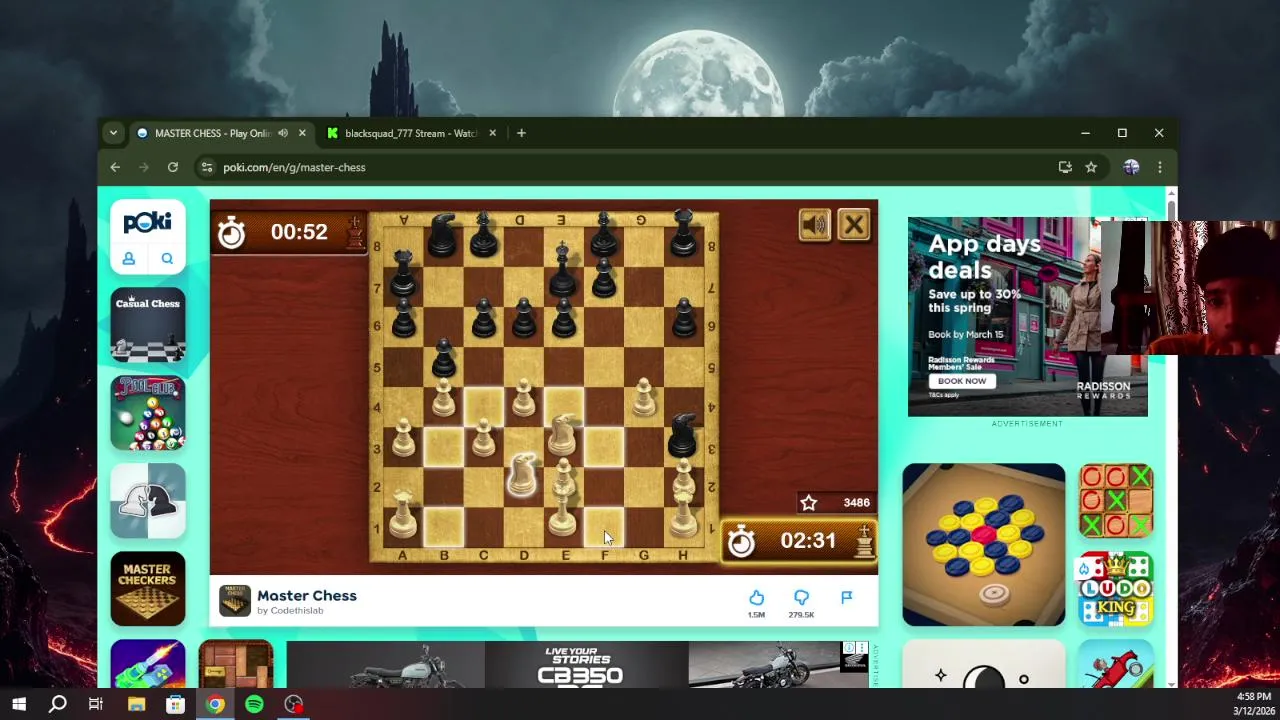Viewport: 1280px width, 720px height.
Task: Move knight to highlighted square E4
Action: click(564, 406)
